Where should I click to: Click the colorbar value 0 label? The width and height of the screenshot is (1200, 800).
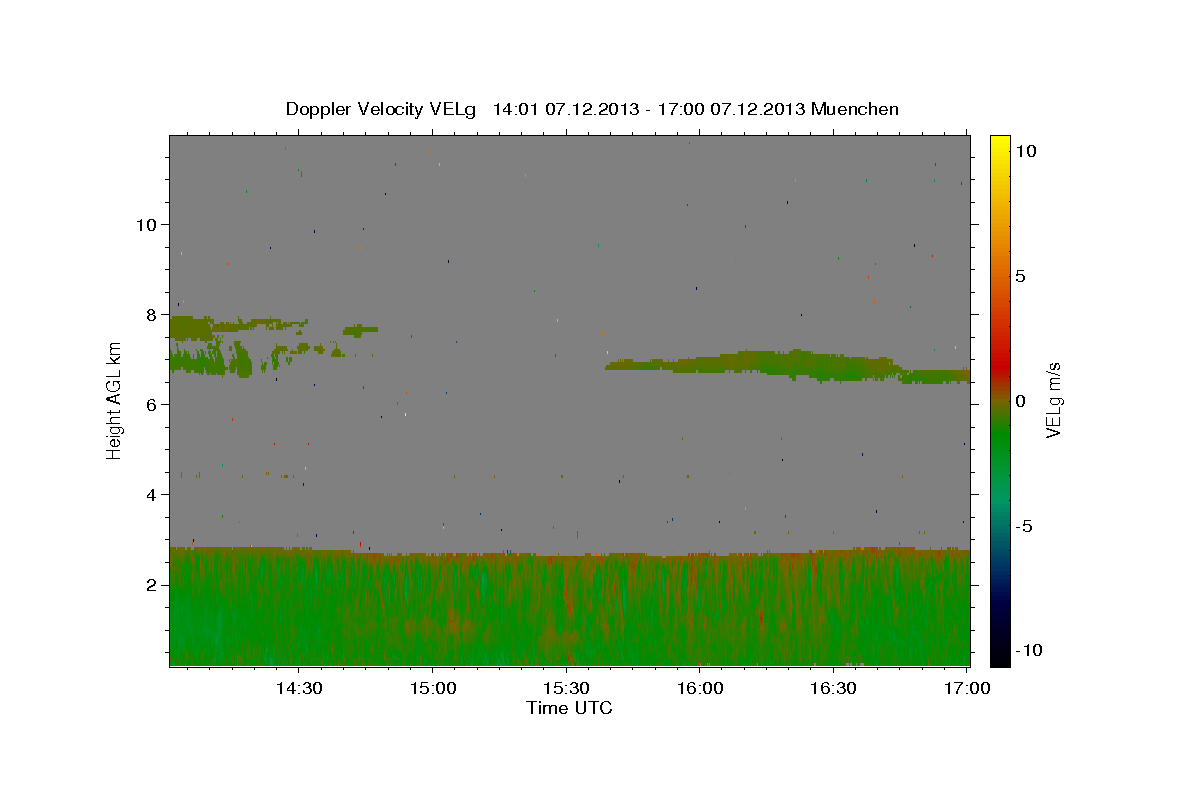pos(1020,401)
